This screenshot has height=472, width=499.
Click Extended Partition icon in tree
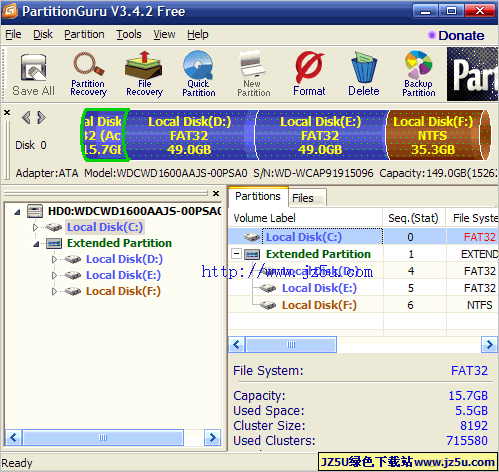pos(54,244)
